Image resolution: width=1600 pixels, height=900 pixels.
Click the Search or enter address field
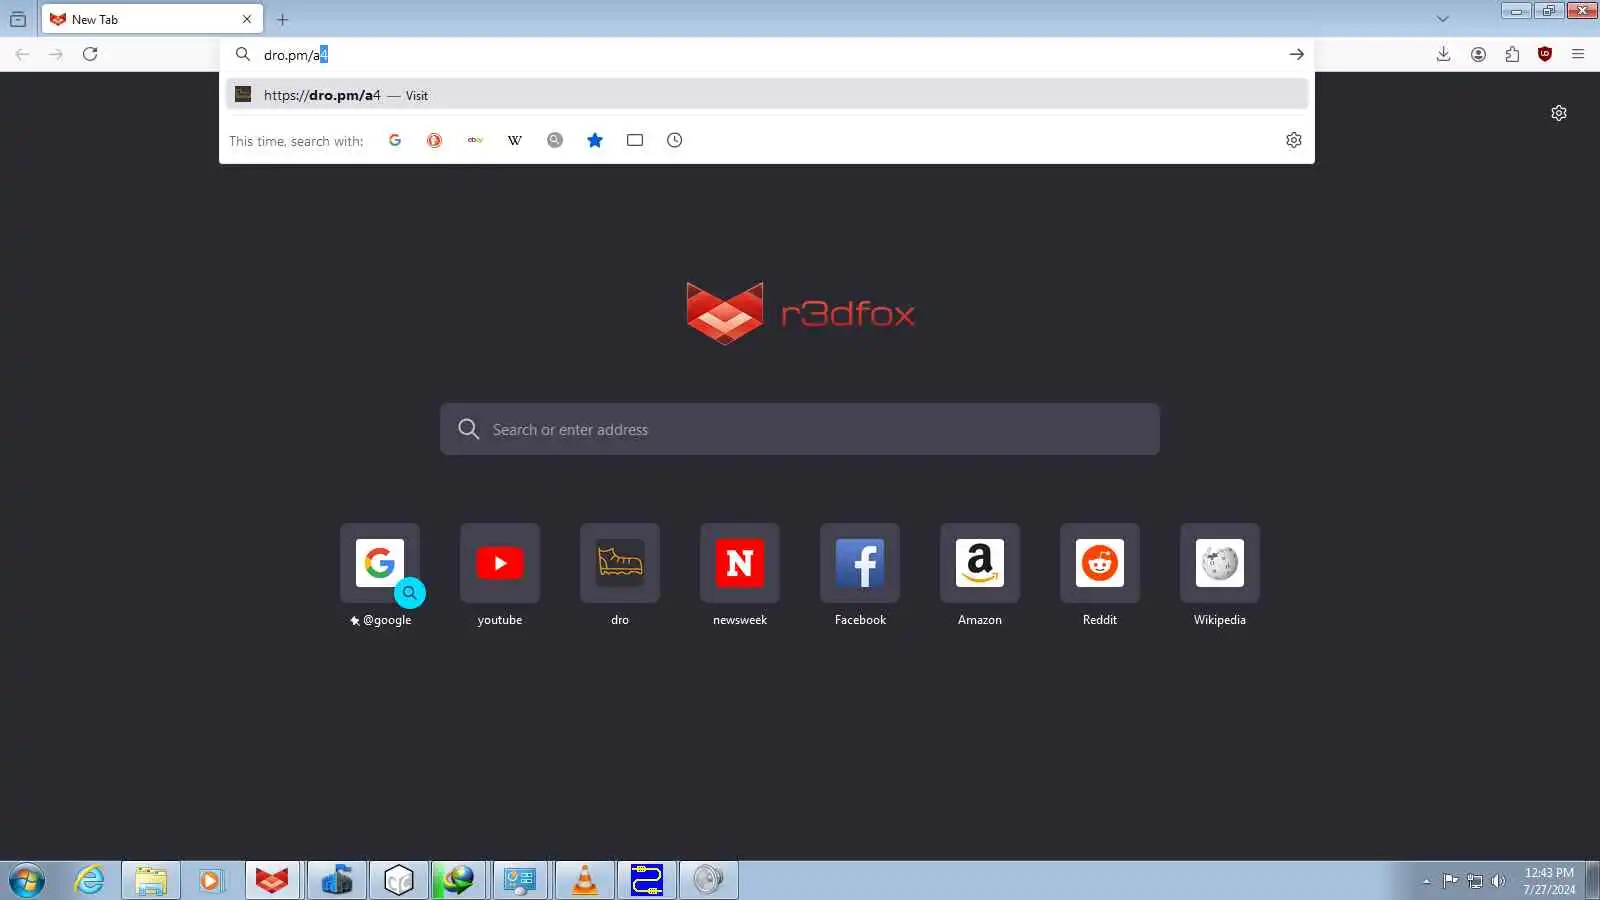click(800, 429)
